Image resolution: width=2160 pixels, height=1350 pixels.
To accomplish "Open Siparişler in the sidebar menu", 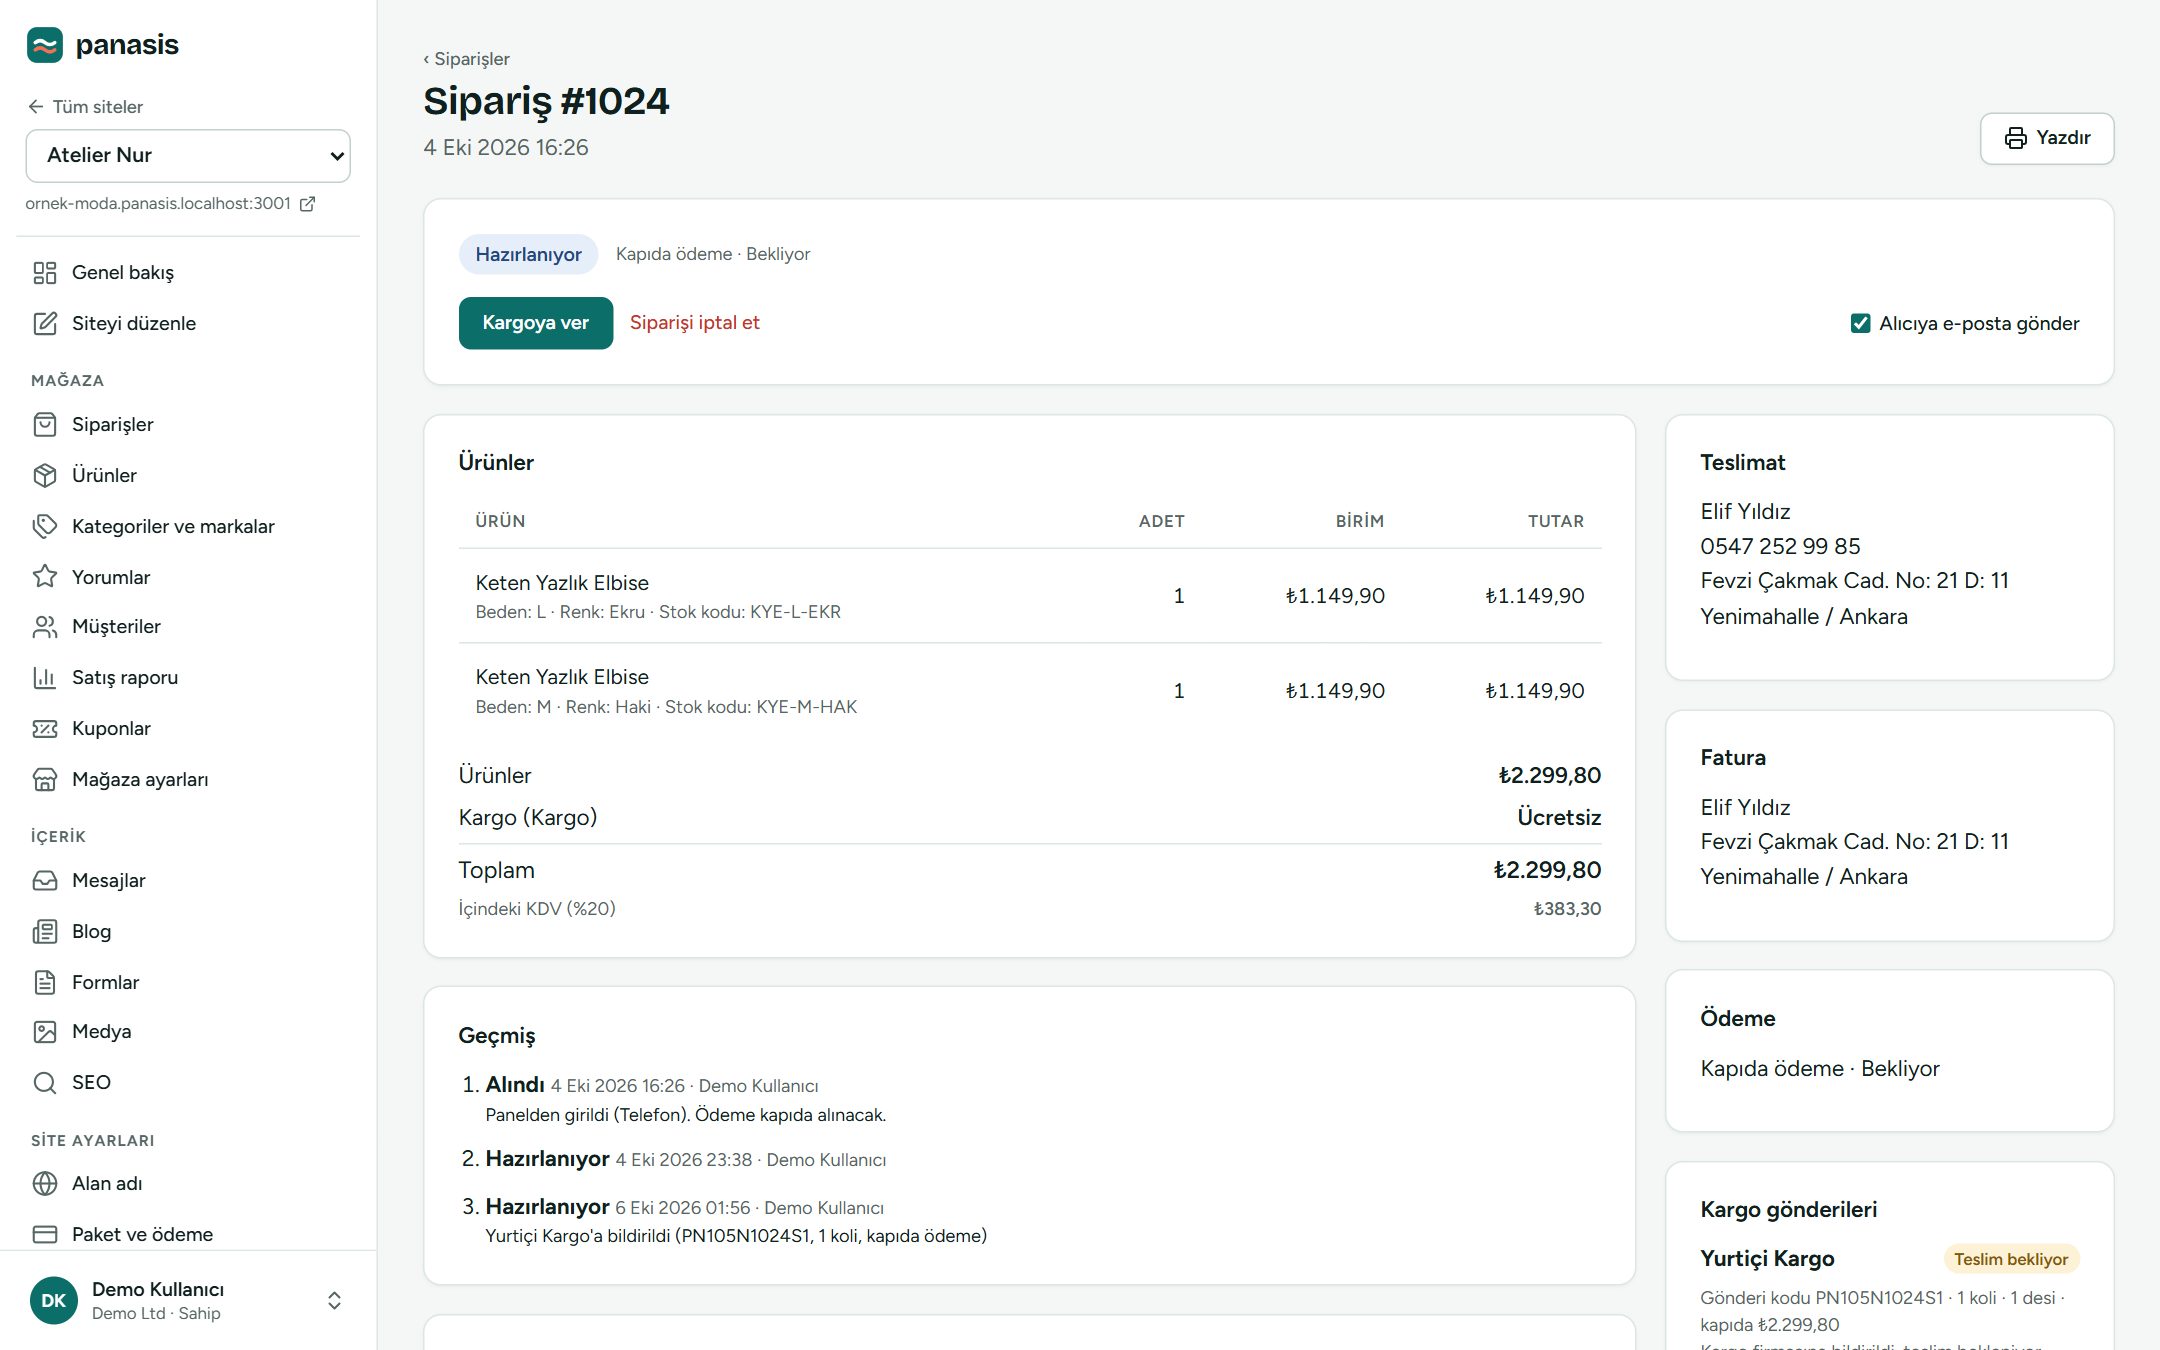I will coord(188,425).
